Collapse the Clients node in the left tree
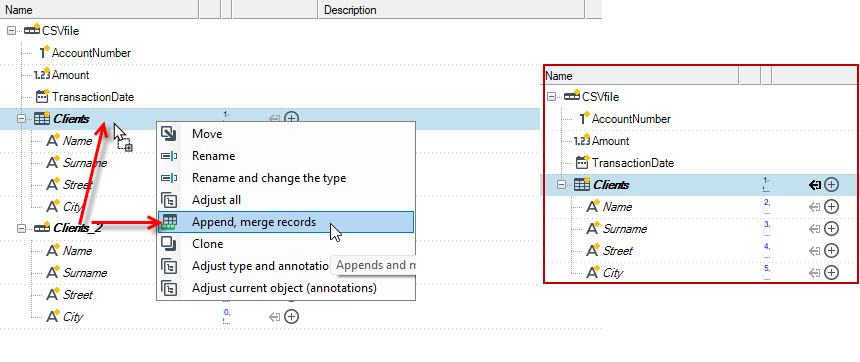The height and width of the screenshot is (362, 860). pos(22,118)
